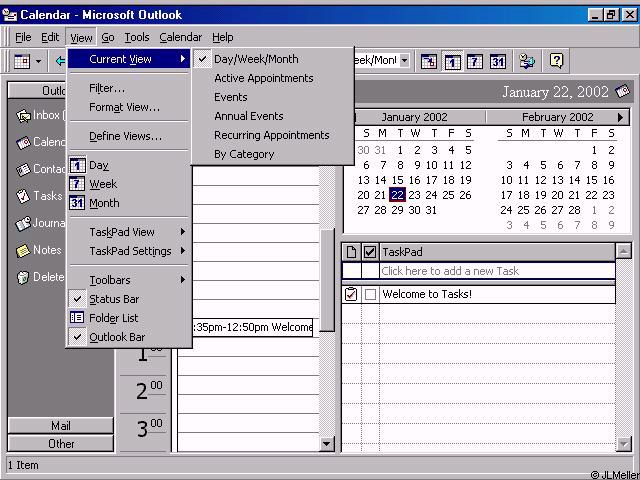
Task: Click the Welcome to Tasks! task icon
Action: point(351,294)
